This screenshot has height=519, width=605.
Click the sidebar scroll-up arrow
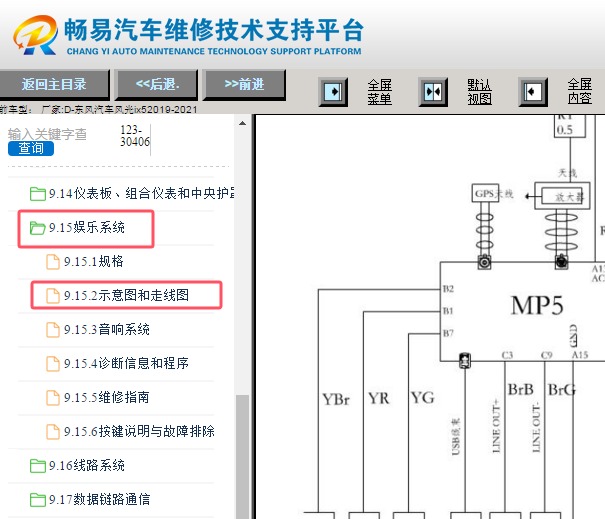[242, 123]
